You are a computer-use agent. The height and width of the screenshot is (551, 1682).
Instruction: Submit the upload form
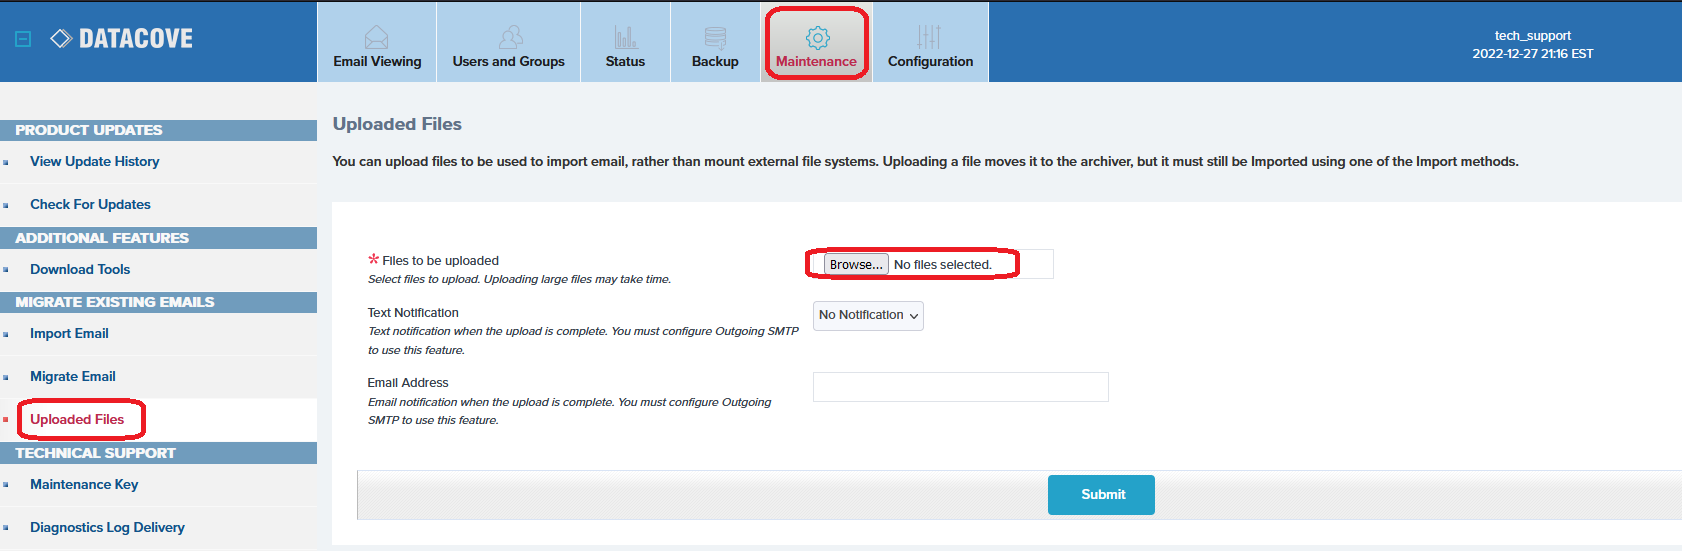[x=1101, y=495]
